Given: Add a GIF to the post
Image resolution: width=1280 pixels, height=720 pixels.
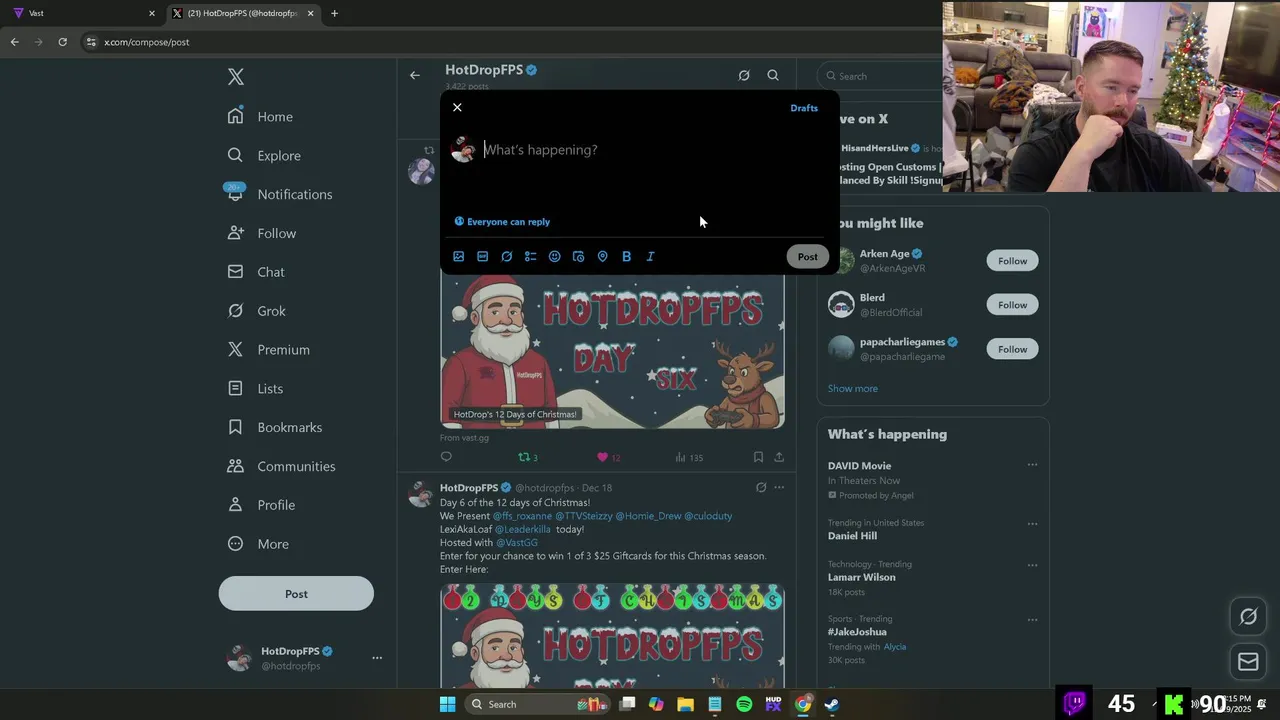Looking at the screenshot, I should (x=482, y=256).
